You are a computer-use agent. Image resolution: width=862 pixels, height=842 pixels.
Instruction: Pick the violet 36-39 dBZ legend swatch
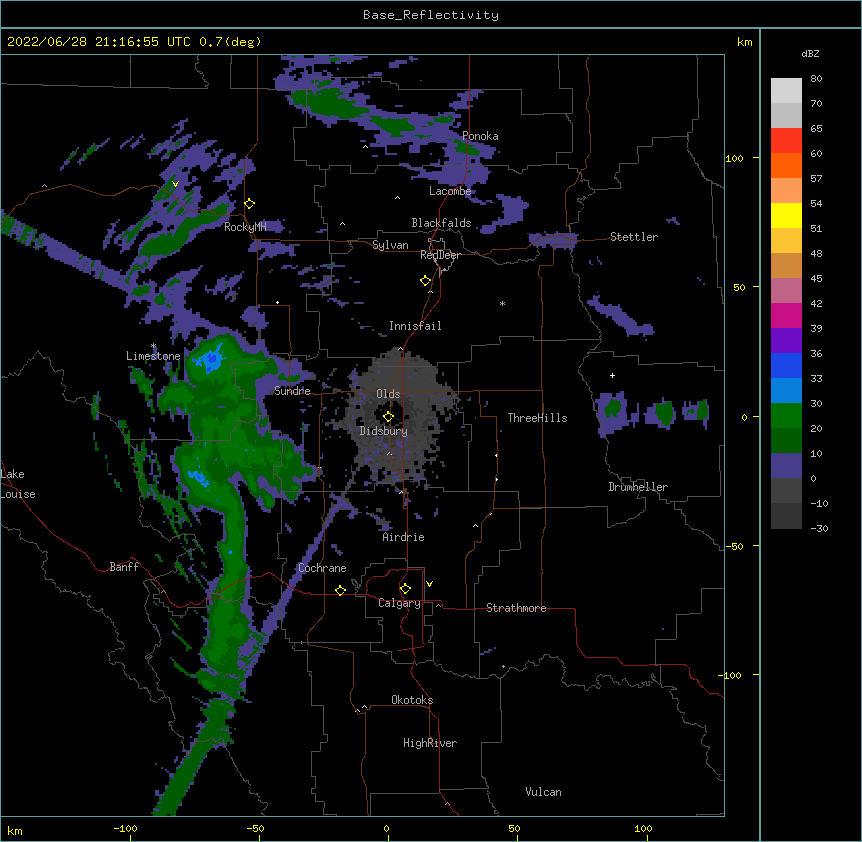pos(786,341)
